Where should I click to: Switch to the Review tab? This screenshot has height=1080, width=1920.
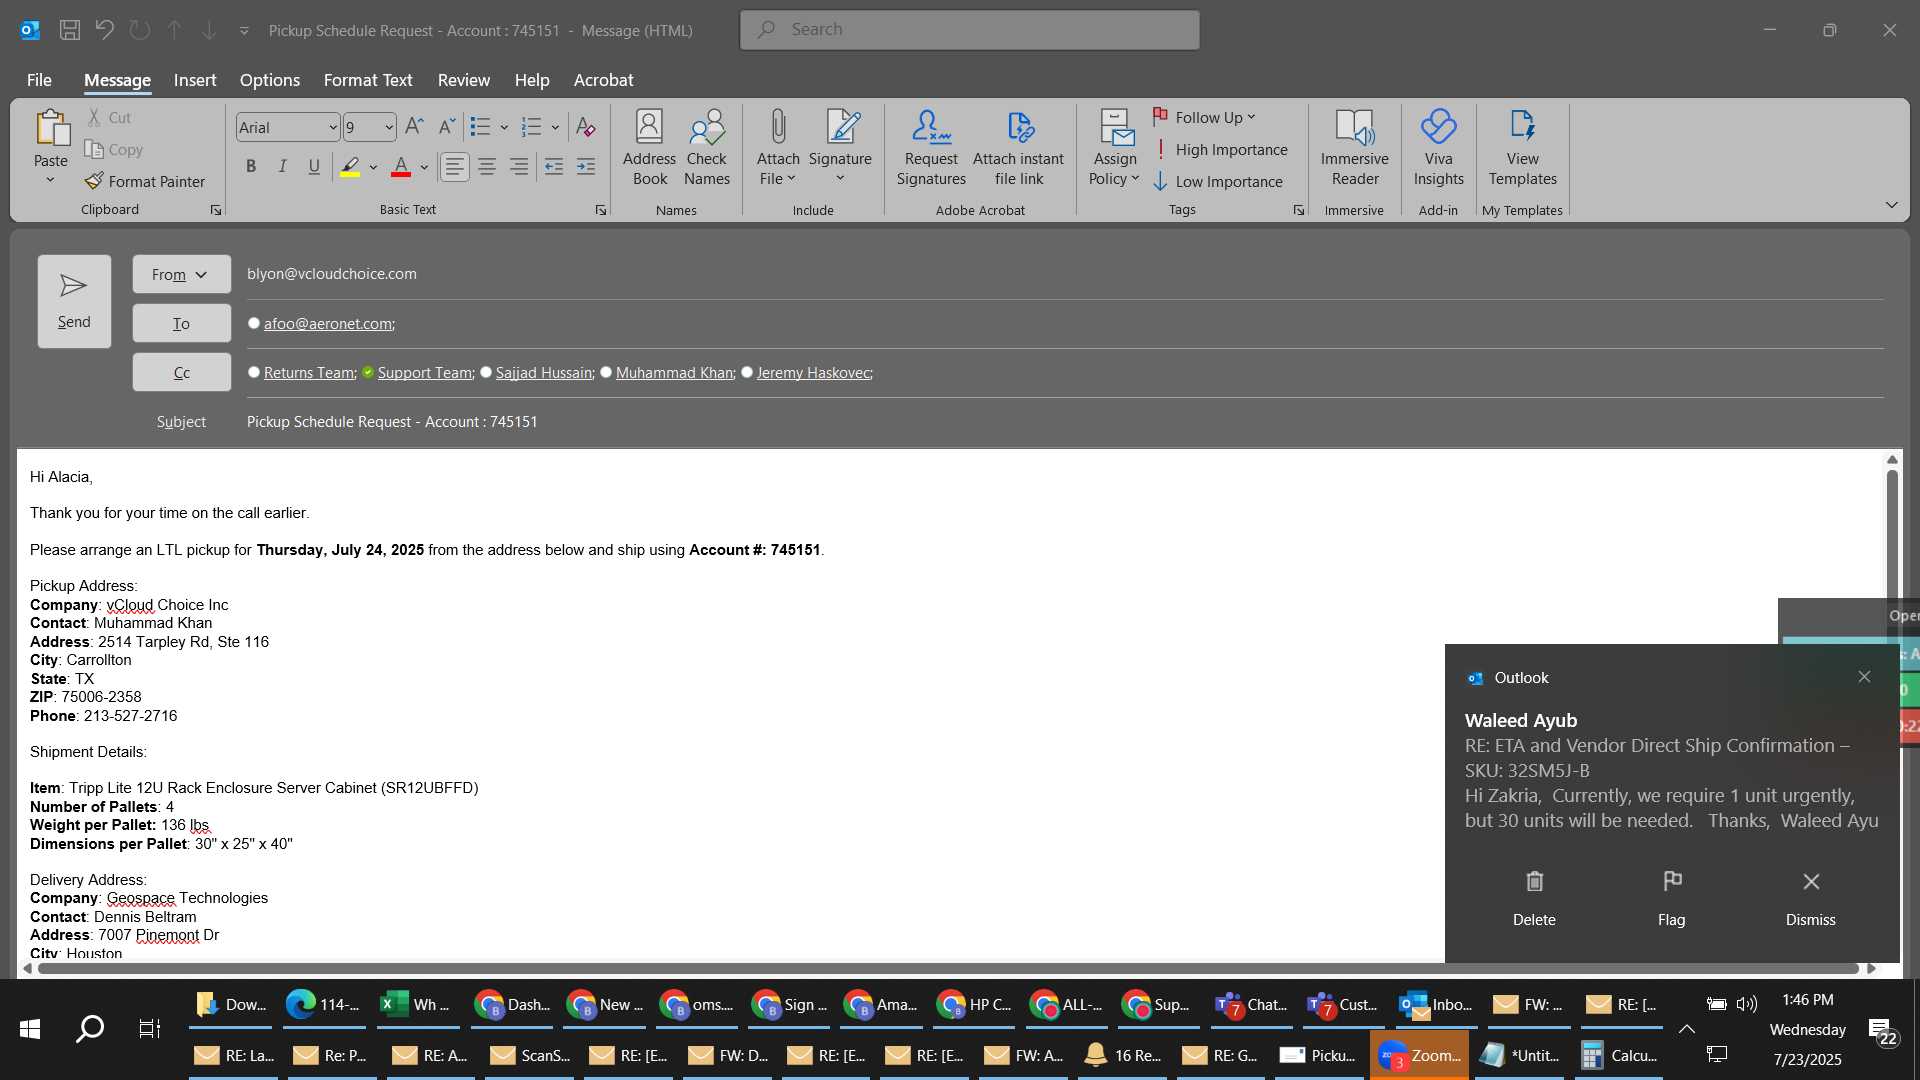click(463, 80)
